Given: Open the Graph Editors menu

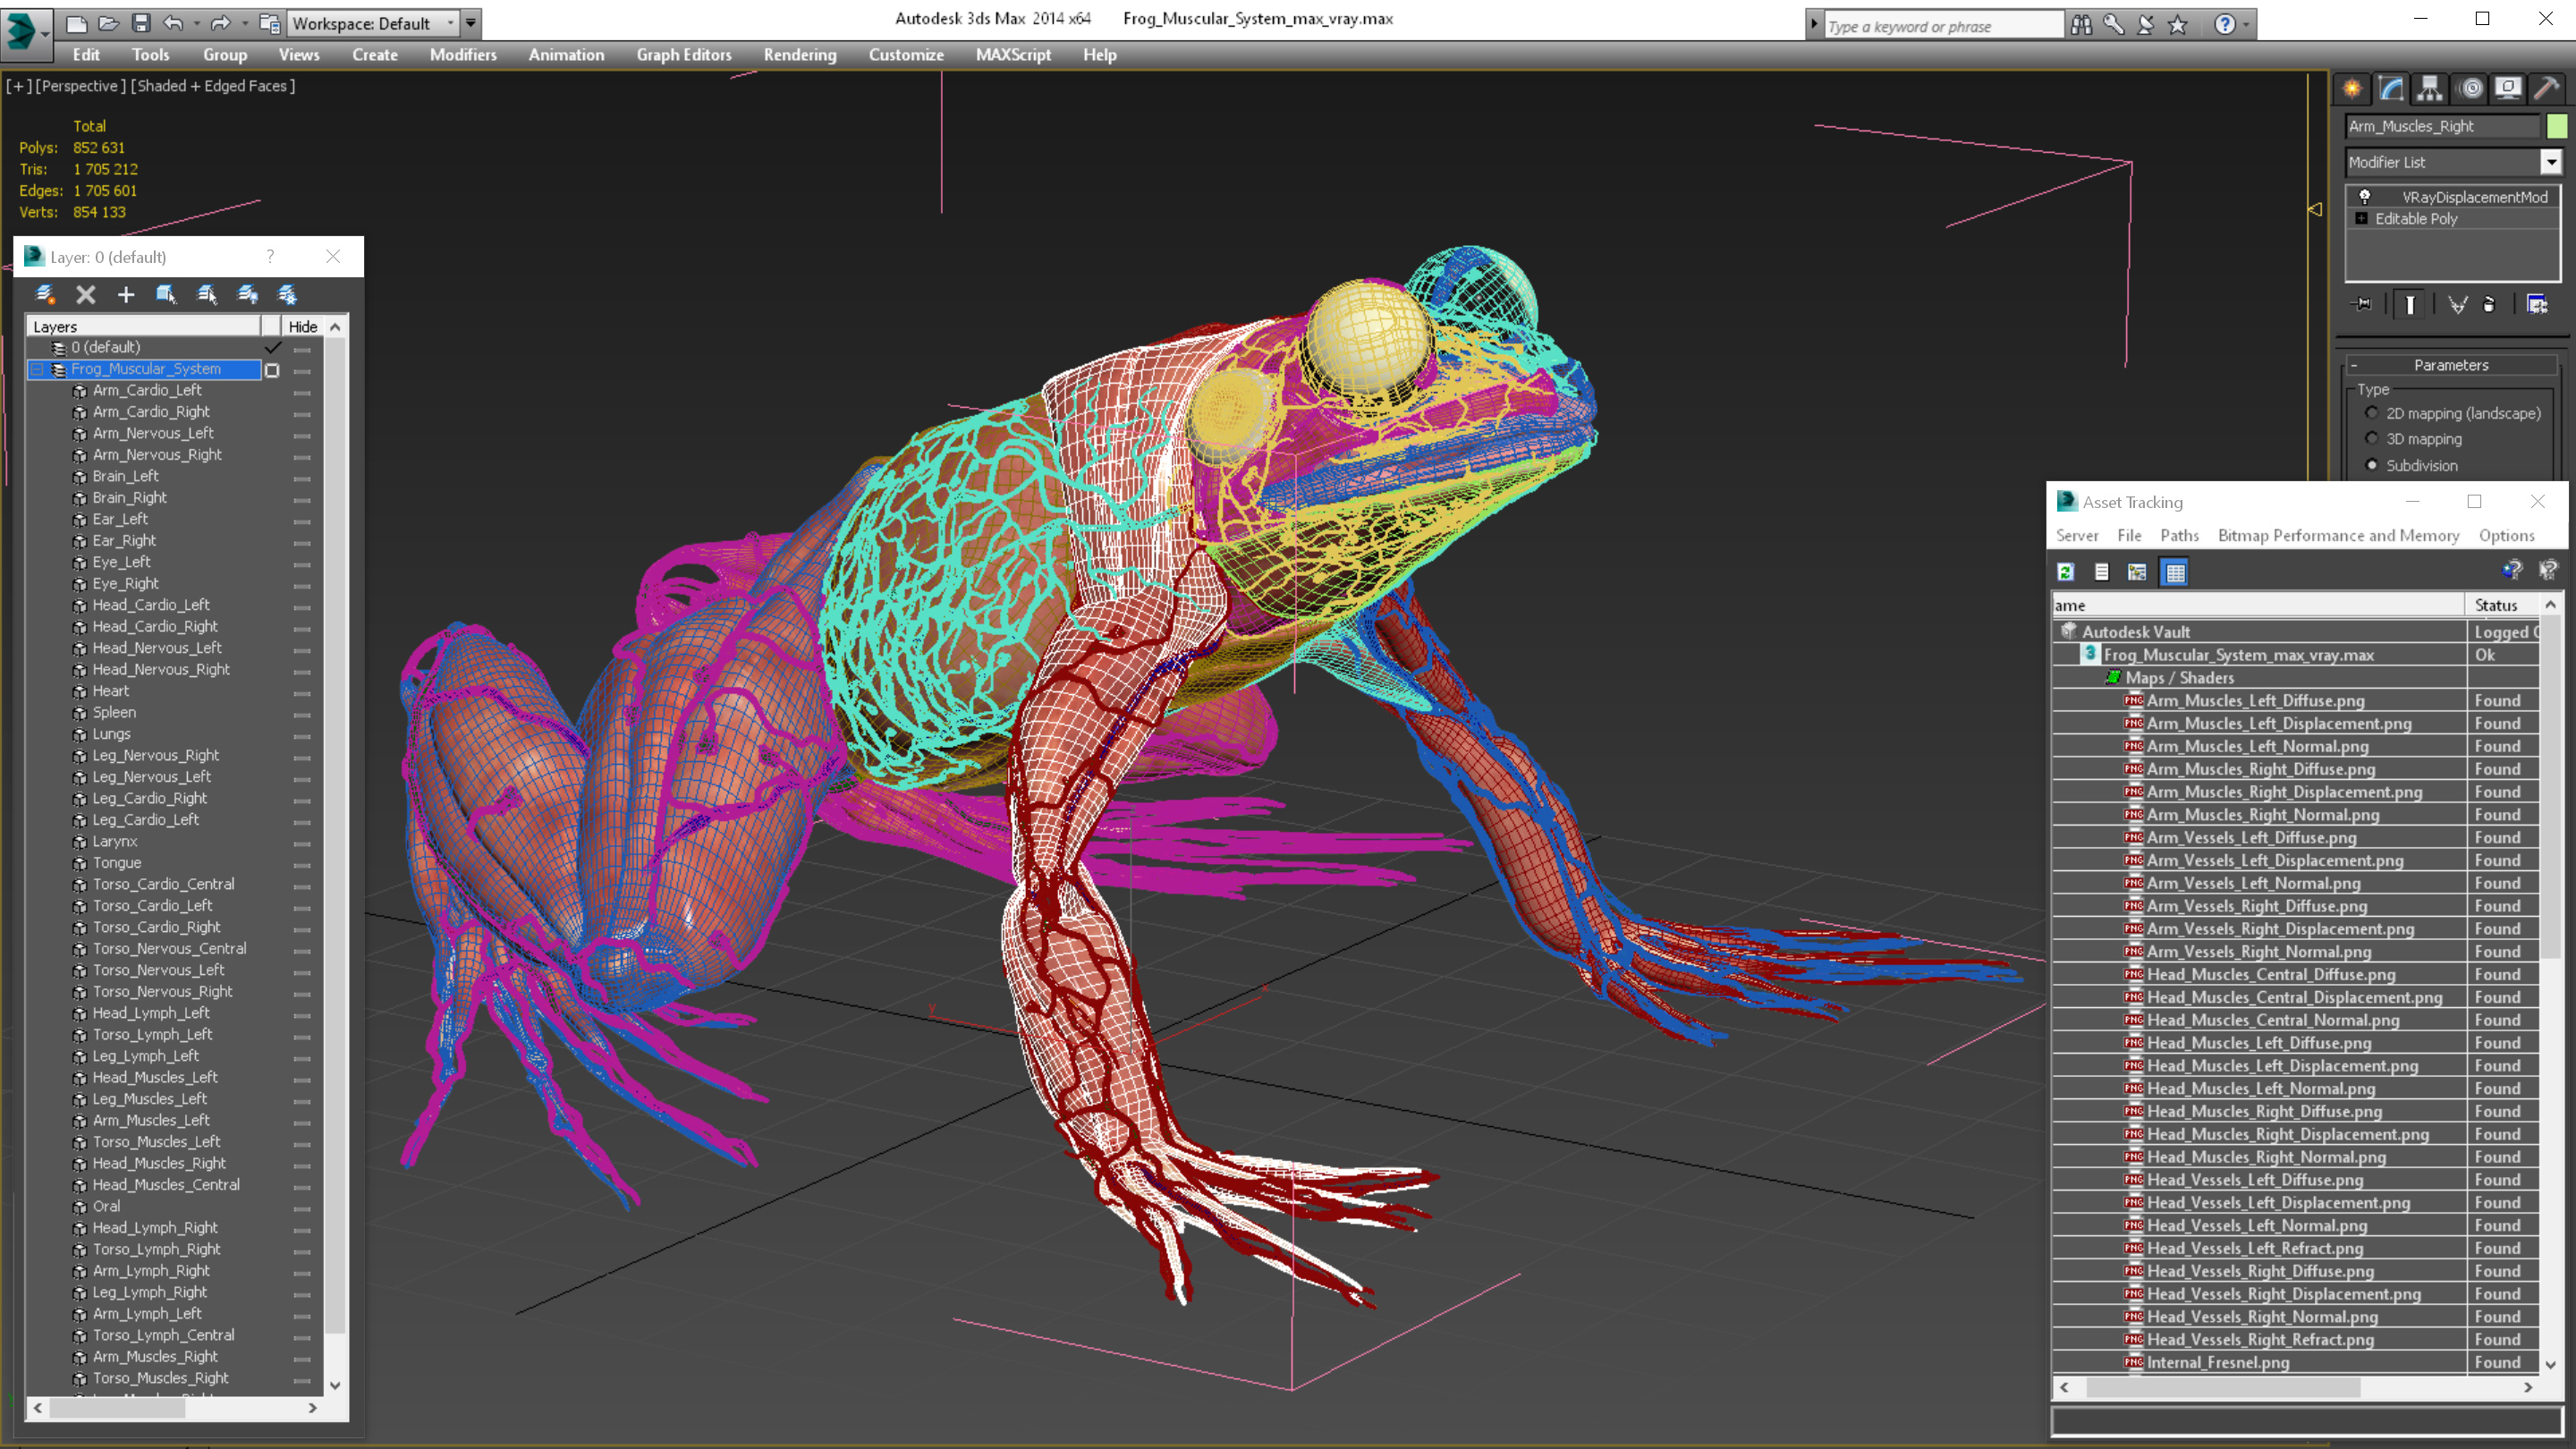Looking at the screenshot, I should point(684,55).
